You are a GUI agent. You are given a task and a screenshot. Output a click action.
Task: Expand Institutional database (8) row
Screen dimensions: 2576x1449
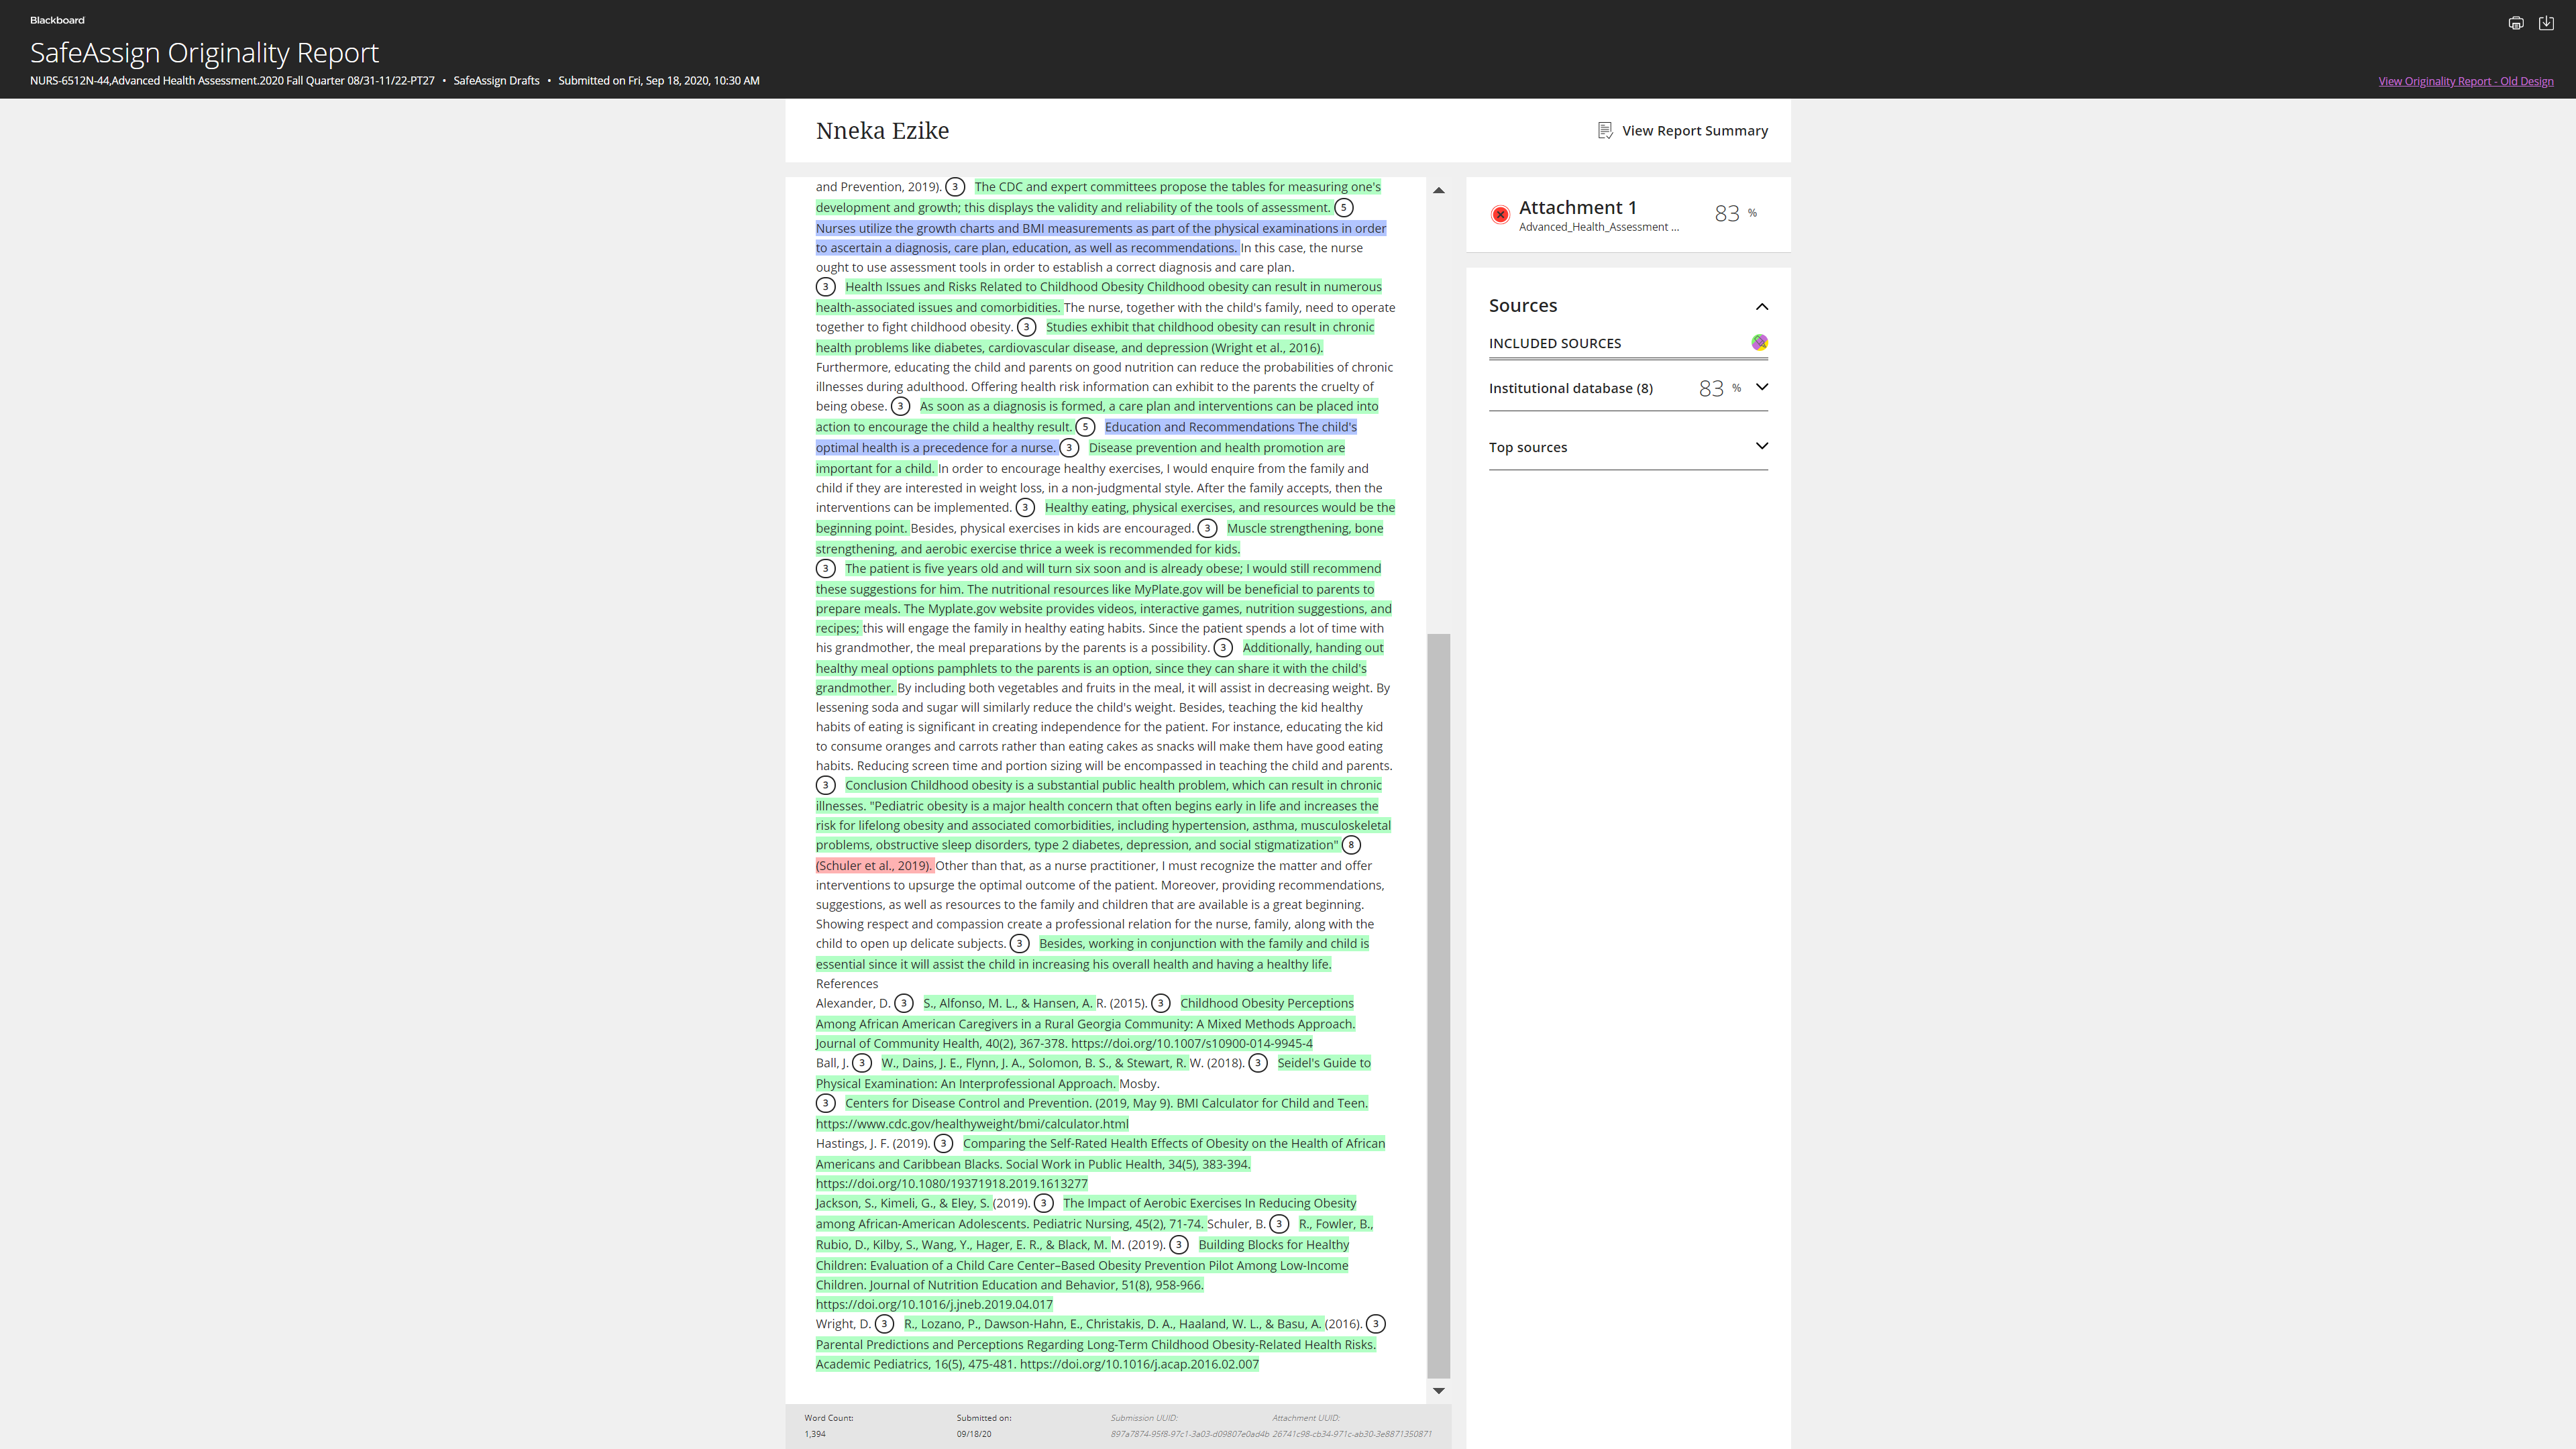click(x=1628, y=388)
